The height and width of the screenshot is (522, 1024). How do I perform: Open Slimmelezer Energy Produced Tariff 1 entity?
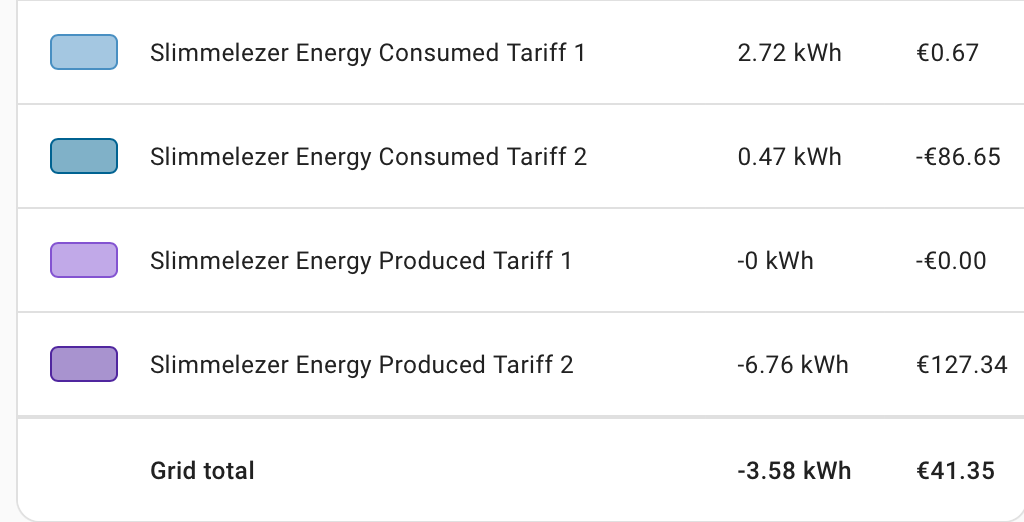361,261
